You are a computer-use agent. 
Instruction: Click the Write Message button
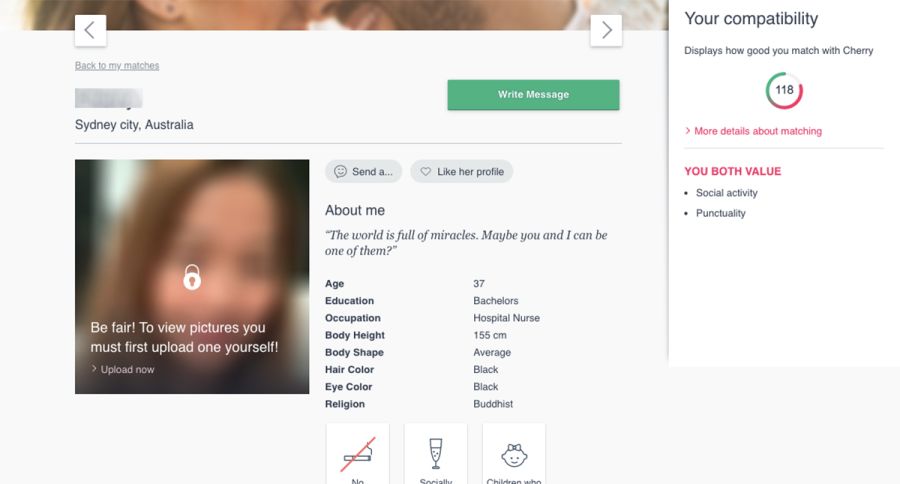tap(533, 95)
